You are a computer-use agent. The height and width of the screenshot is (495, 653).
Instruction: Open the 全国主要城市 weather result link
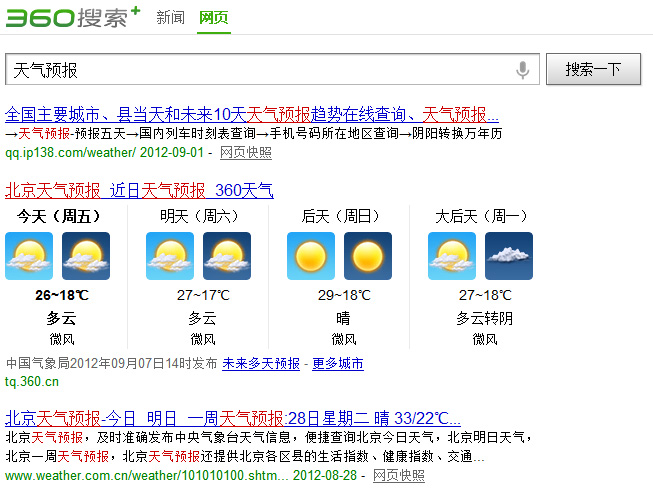point(252,114)
